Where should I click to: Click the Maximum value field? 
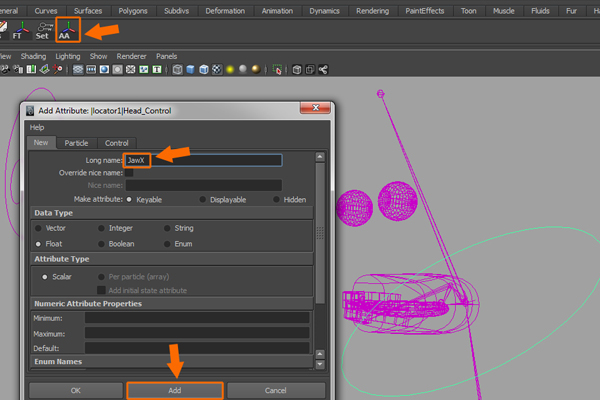click(x=197, y=333)
